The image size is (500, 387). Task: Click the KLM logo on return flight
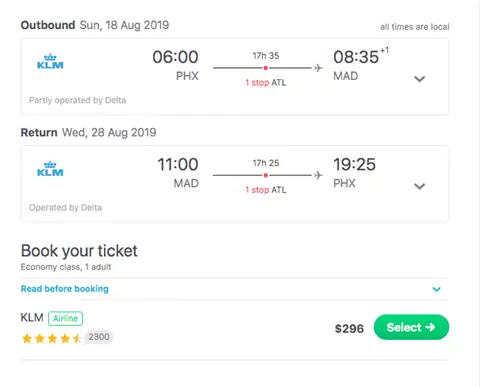pos(50,169)
